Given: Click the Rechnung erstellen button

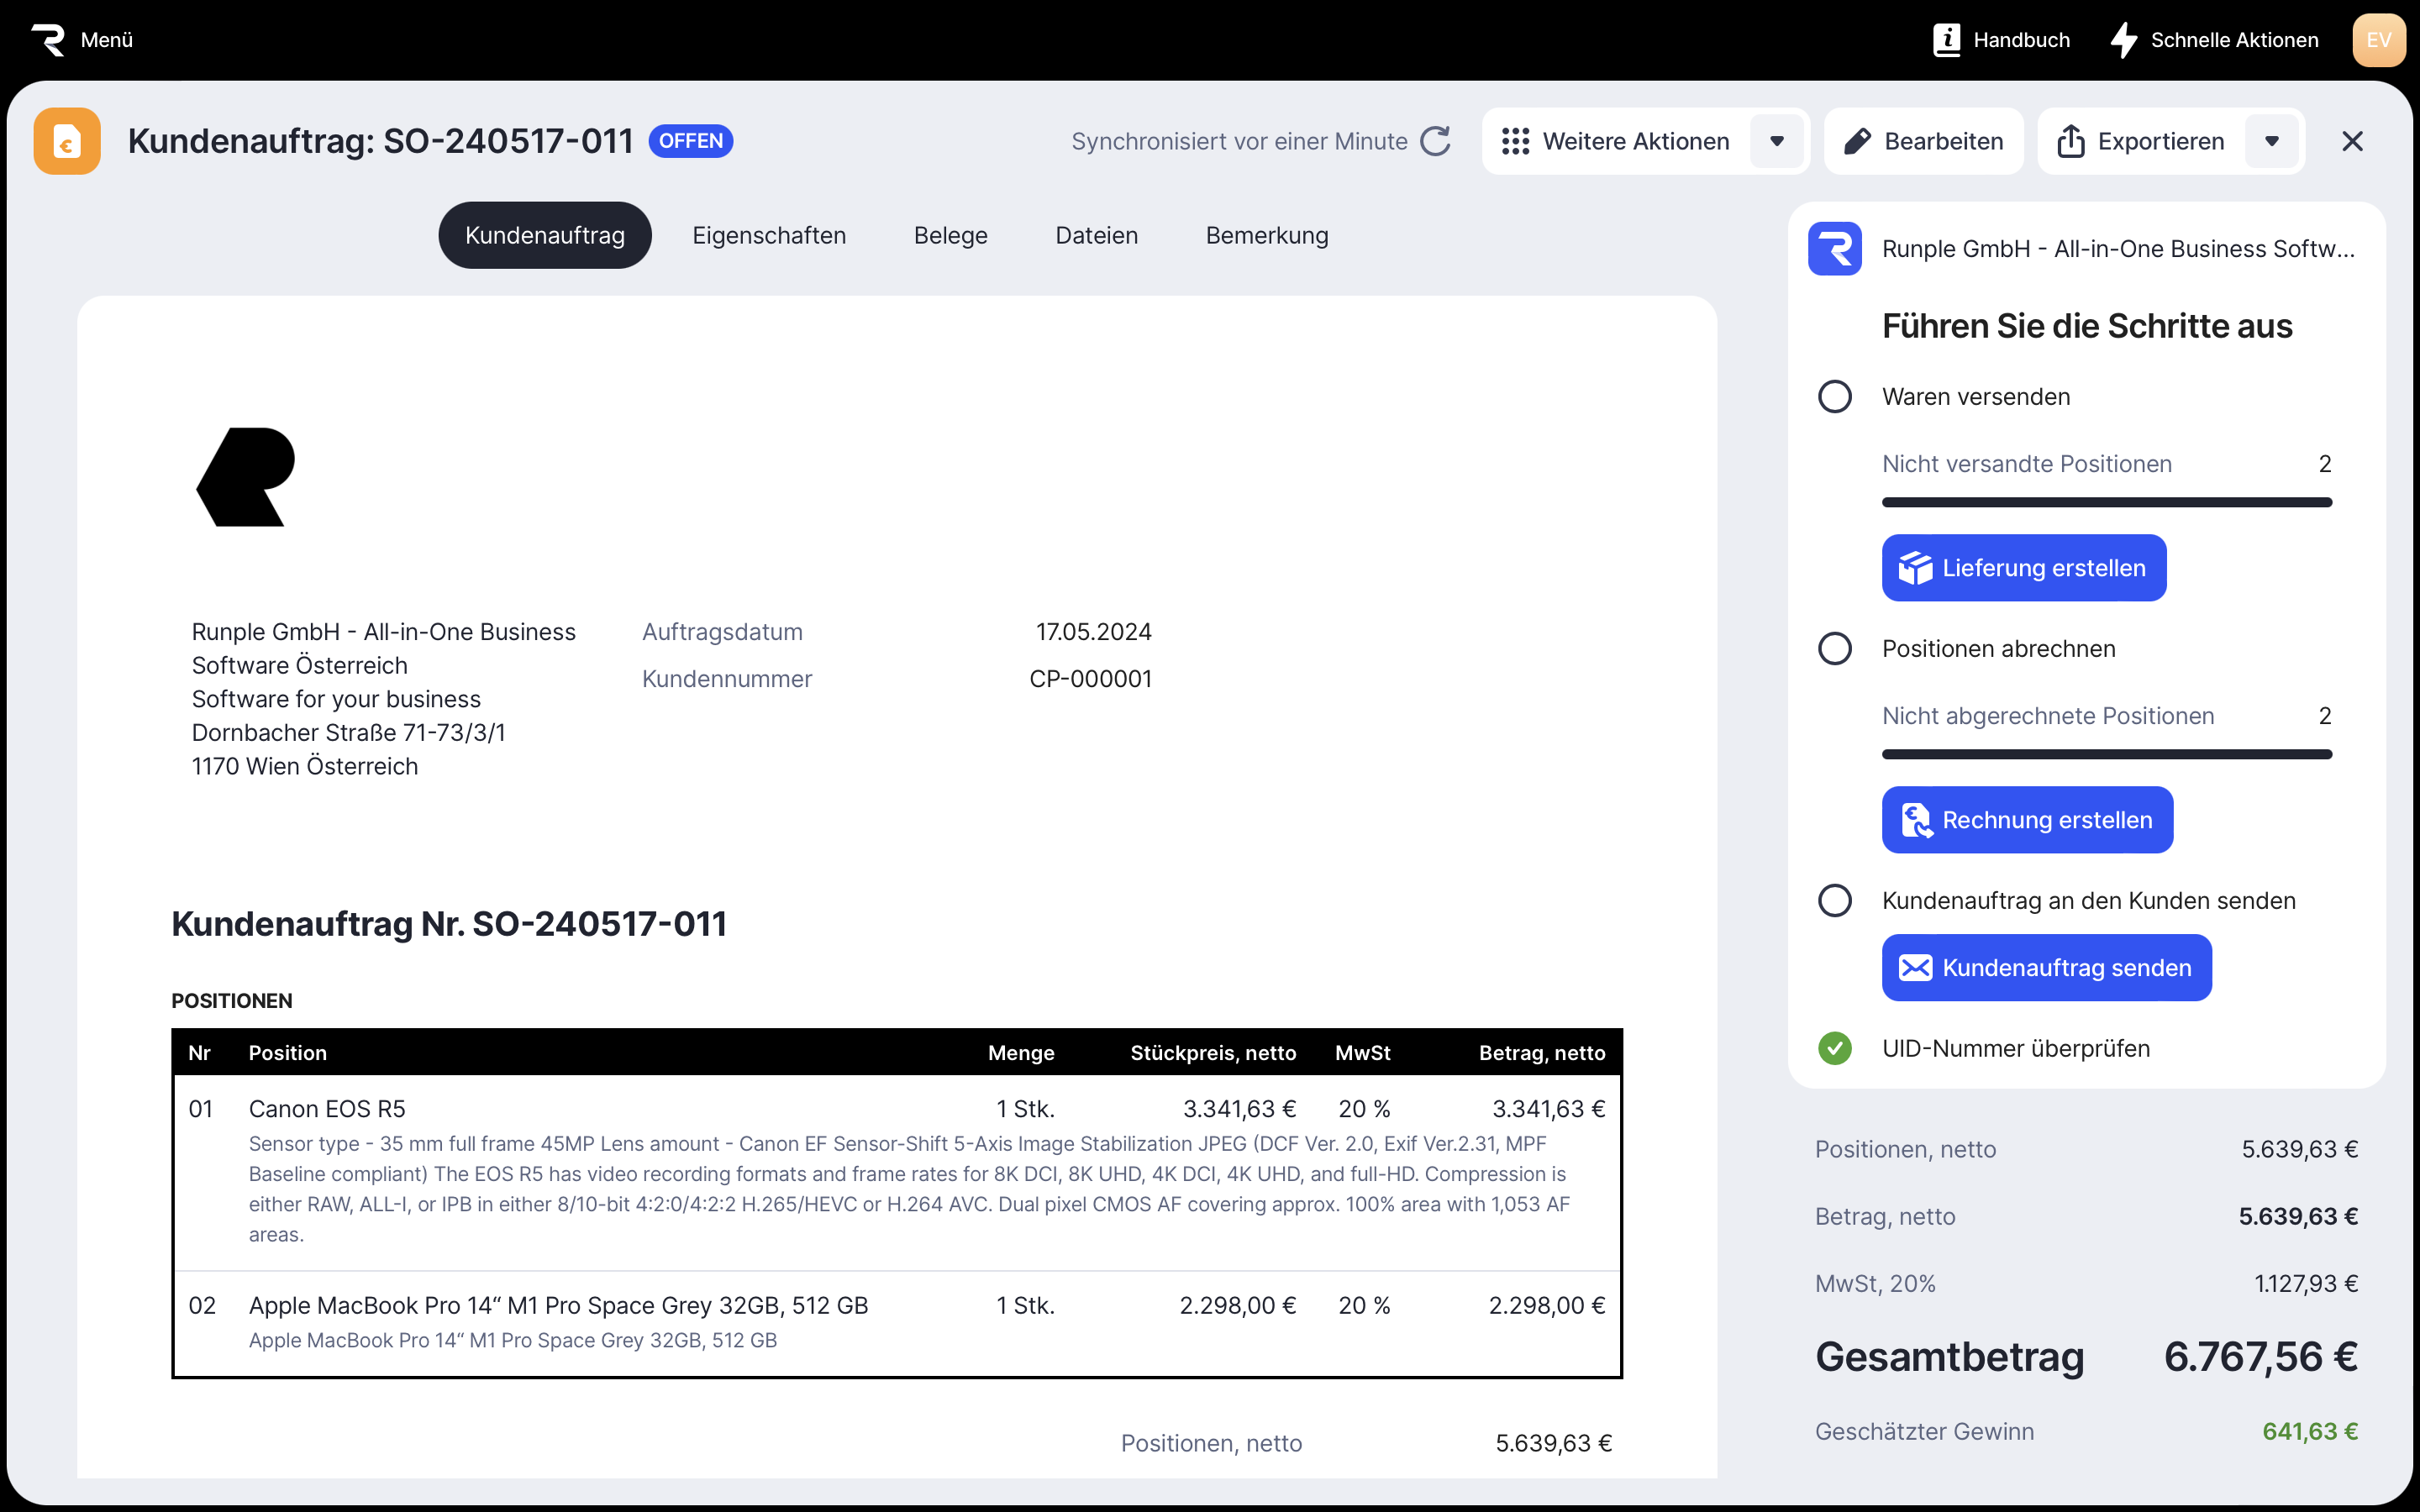Looking at the screenshot, I should (2027, 820).
